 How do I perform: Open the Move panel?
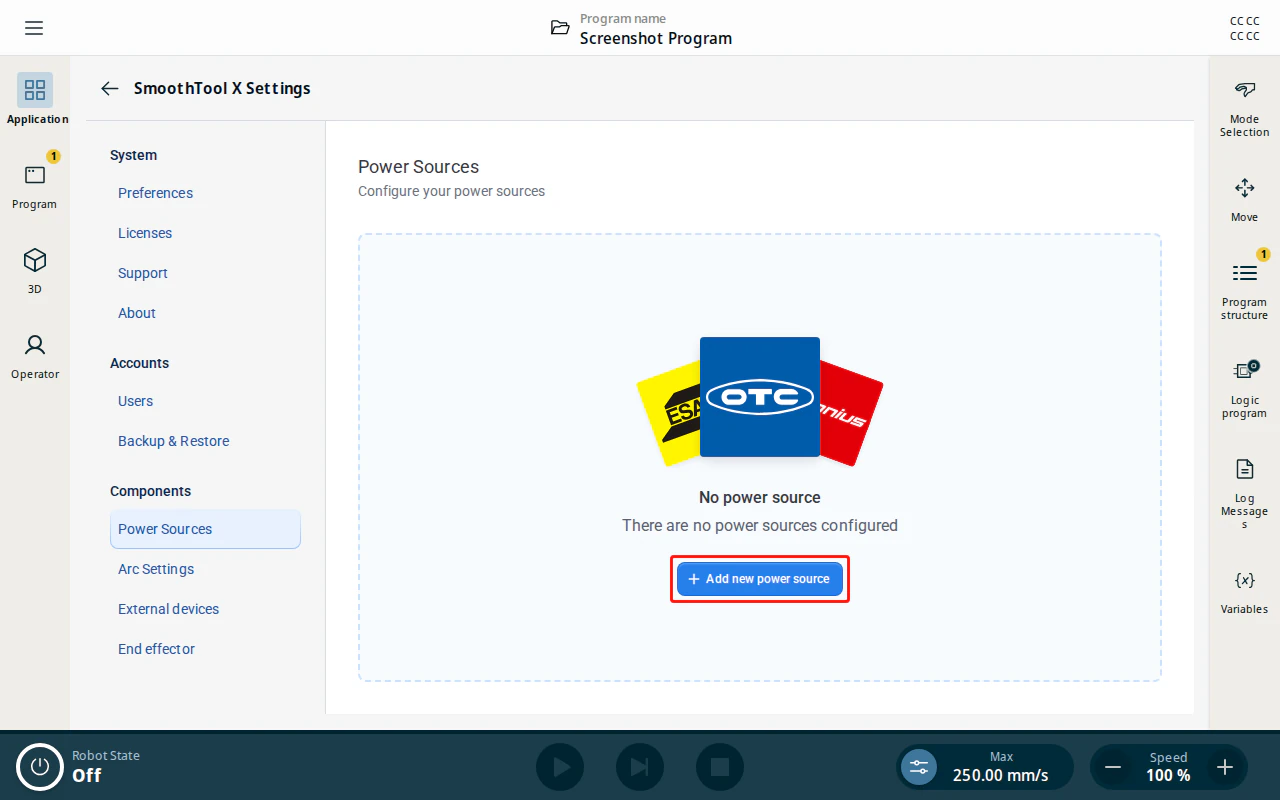click(x=1244, y=199)
